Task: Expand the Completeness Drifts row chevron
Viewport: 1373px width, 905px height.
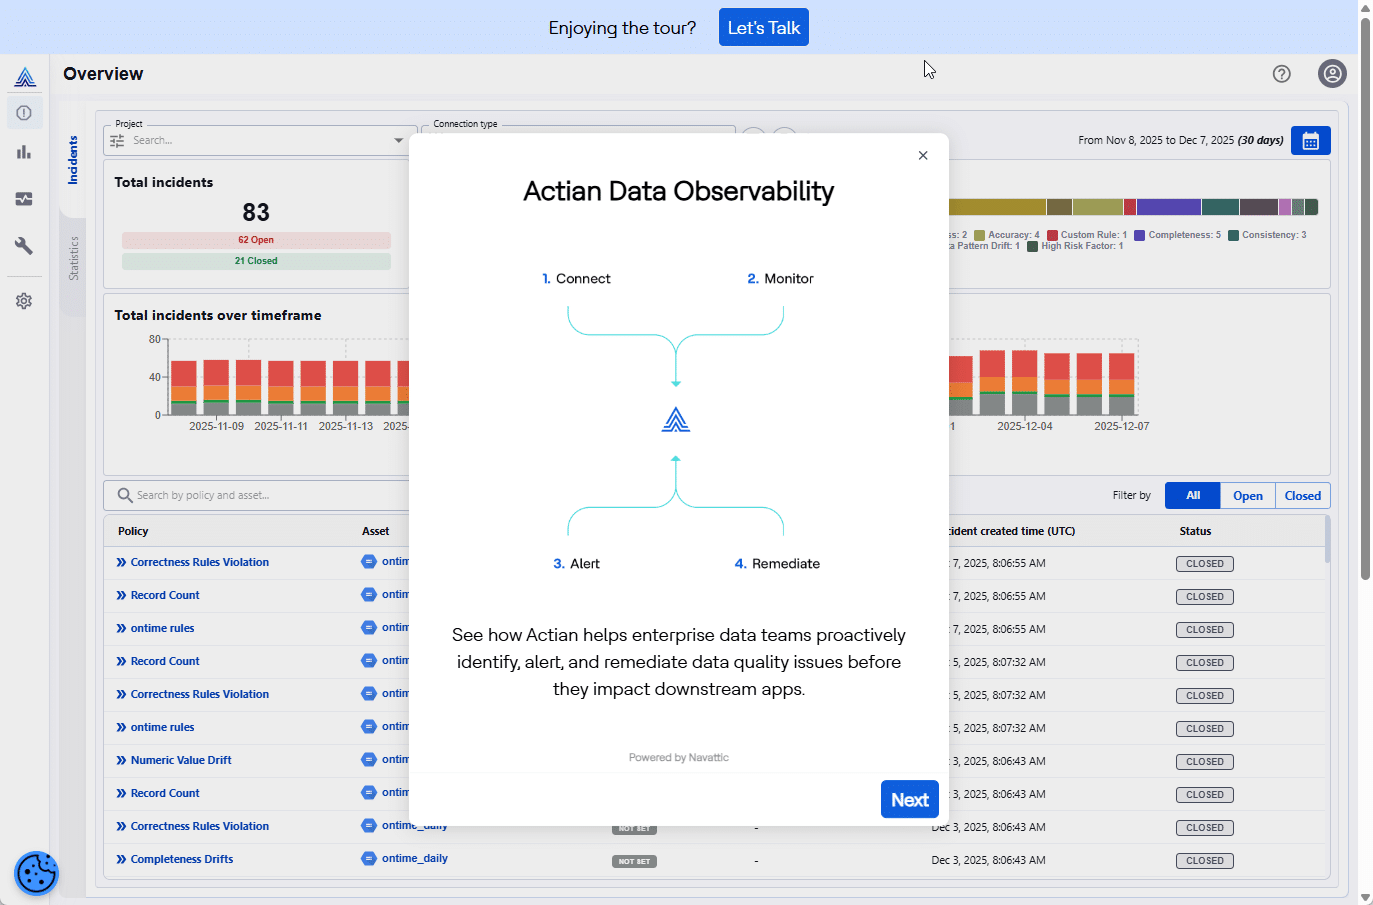Action: click(x=121, y=860)
